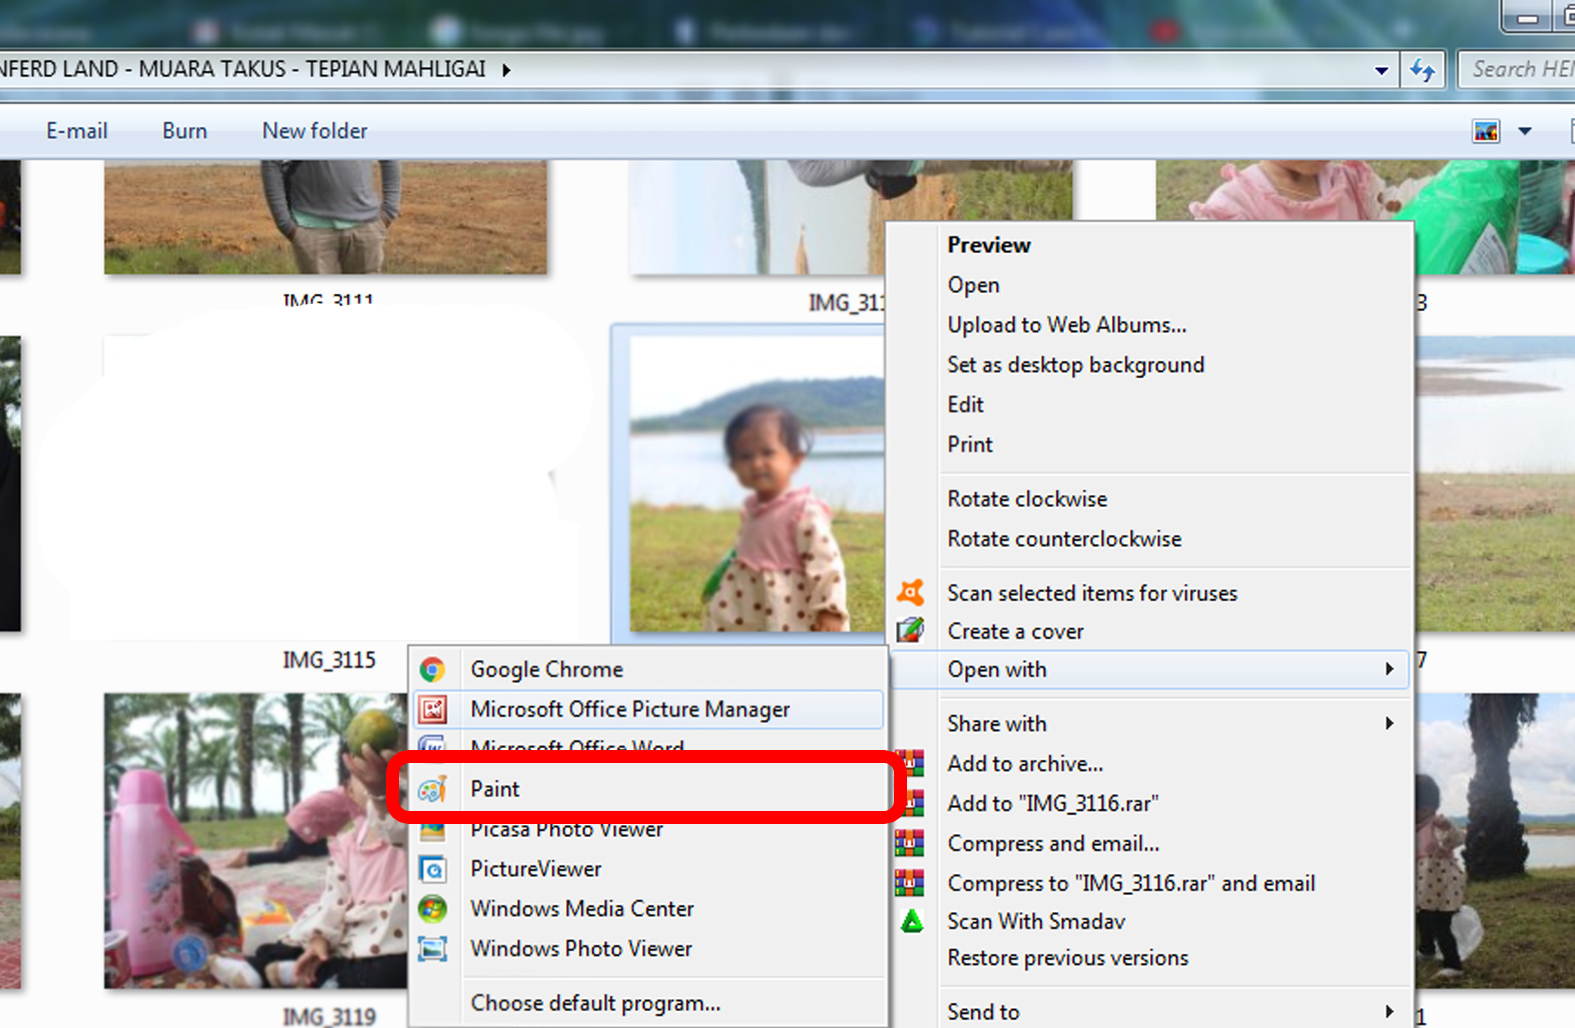1575x1028 pixels.
Task: Click the Avast icon beside Scan selected items
Action: [x=910, y=593]
